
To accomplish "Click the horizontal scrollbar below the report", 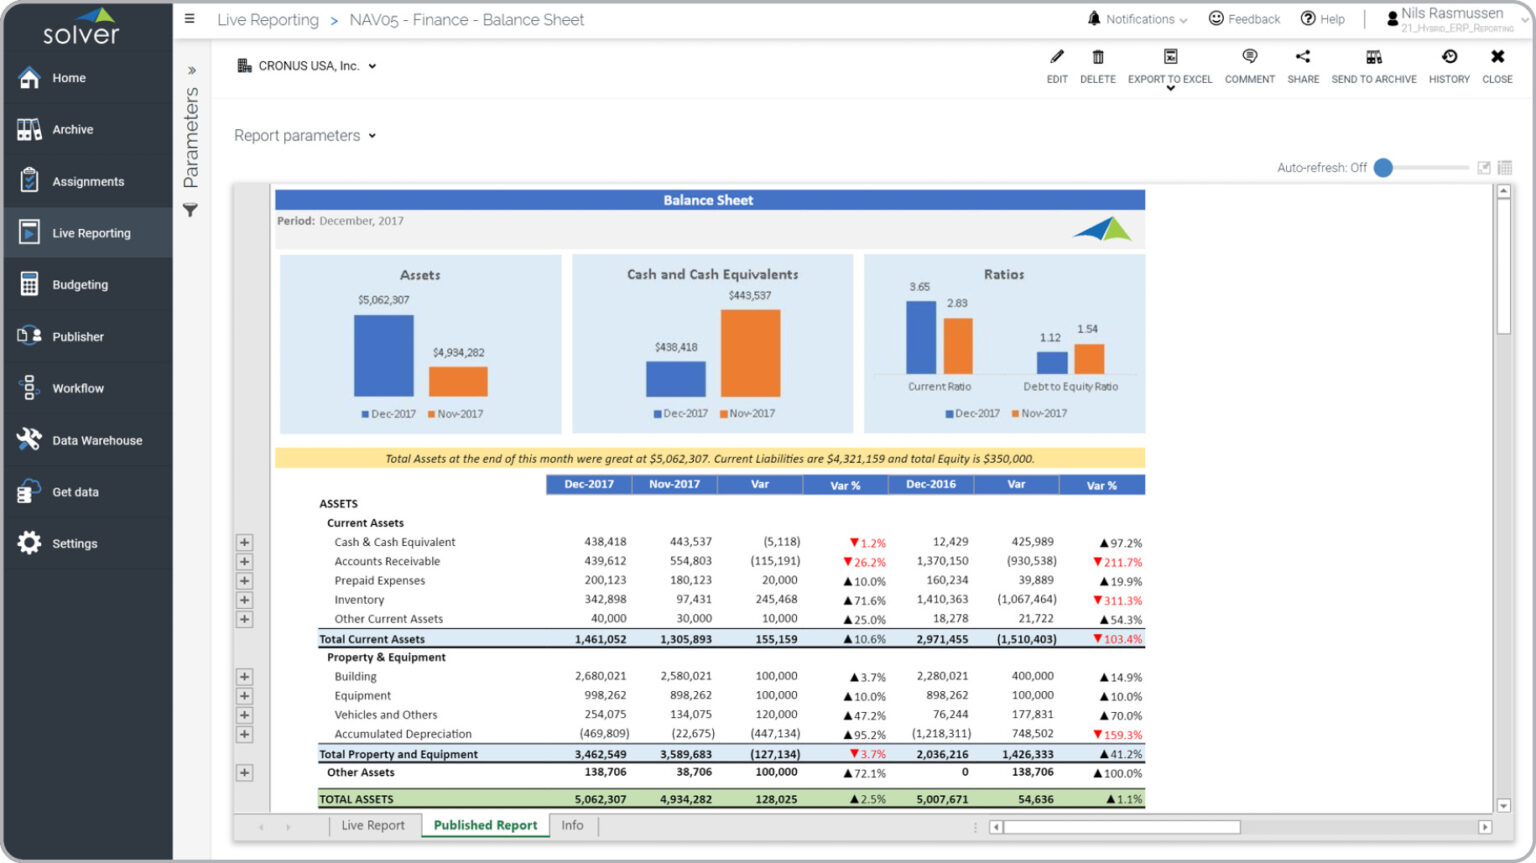I will point(1120,826).
